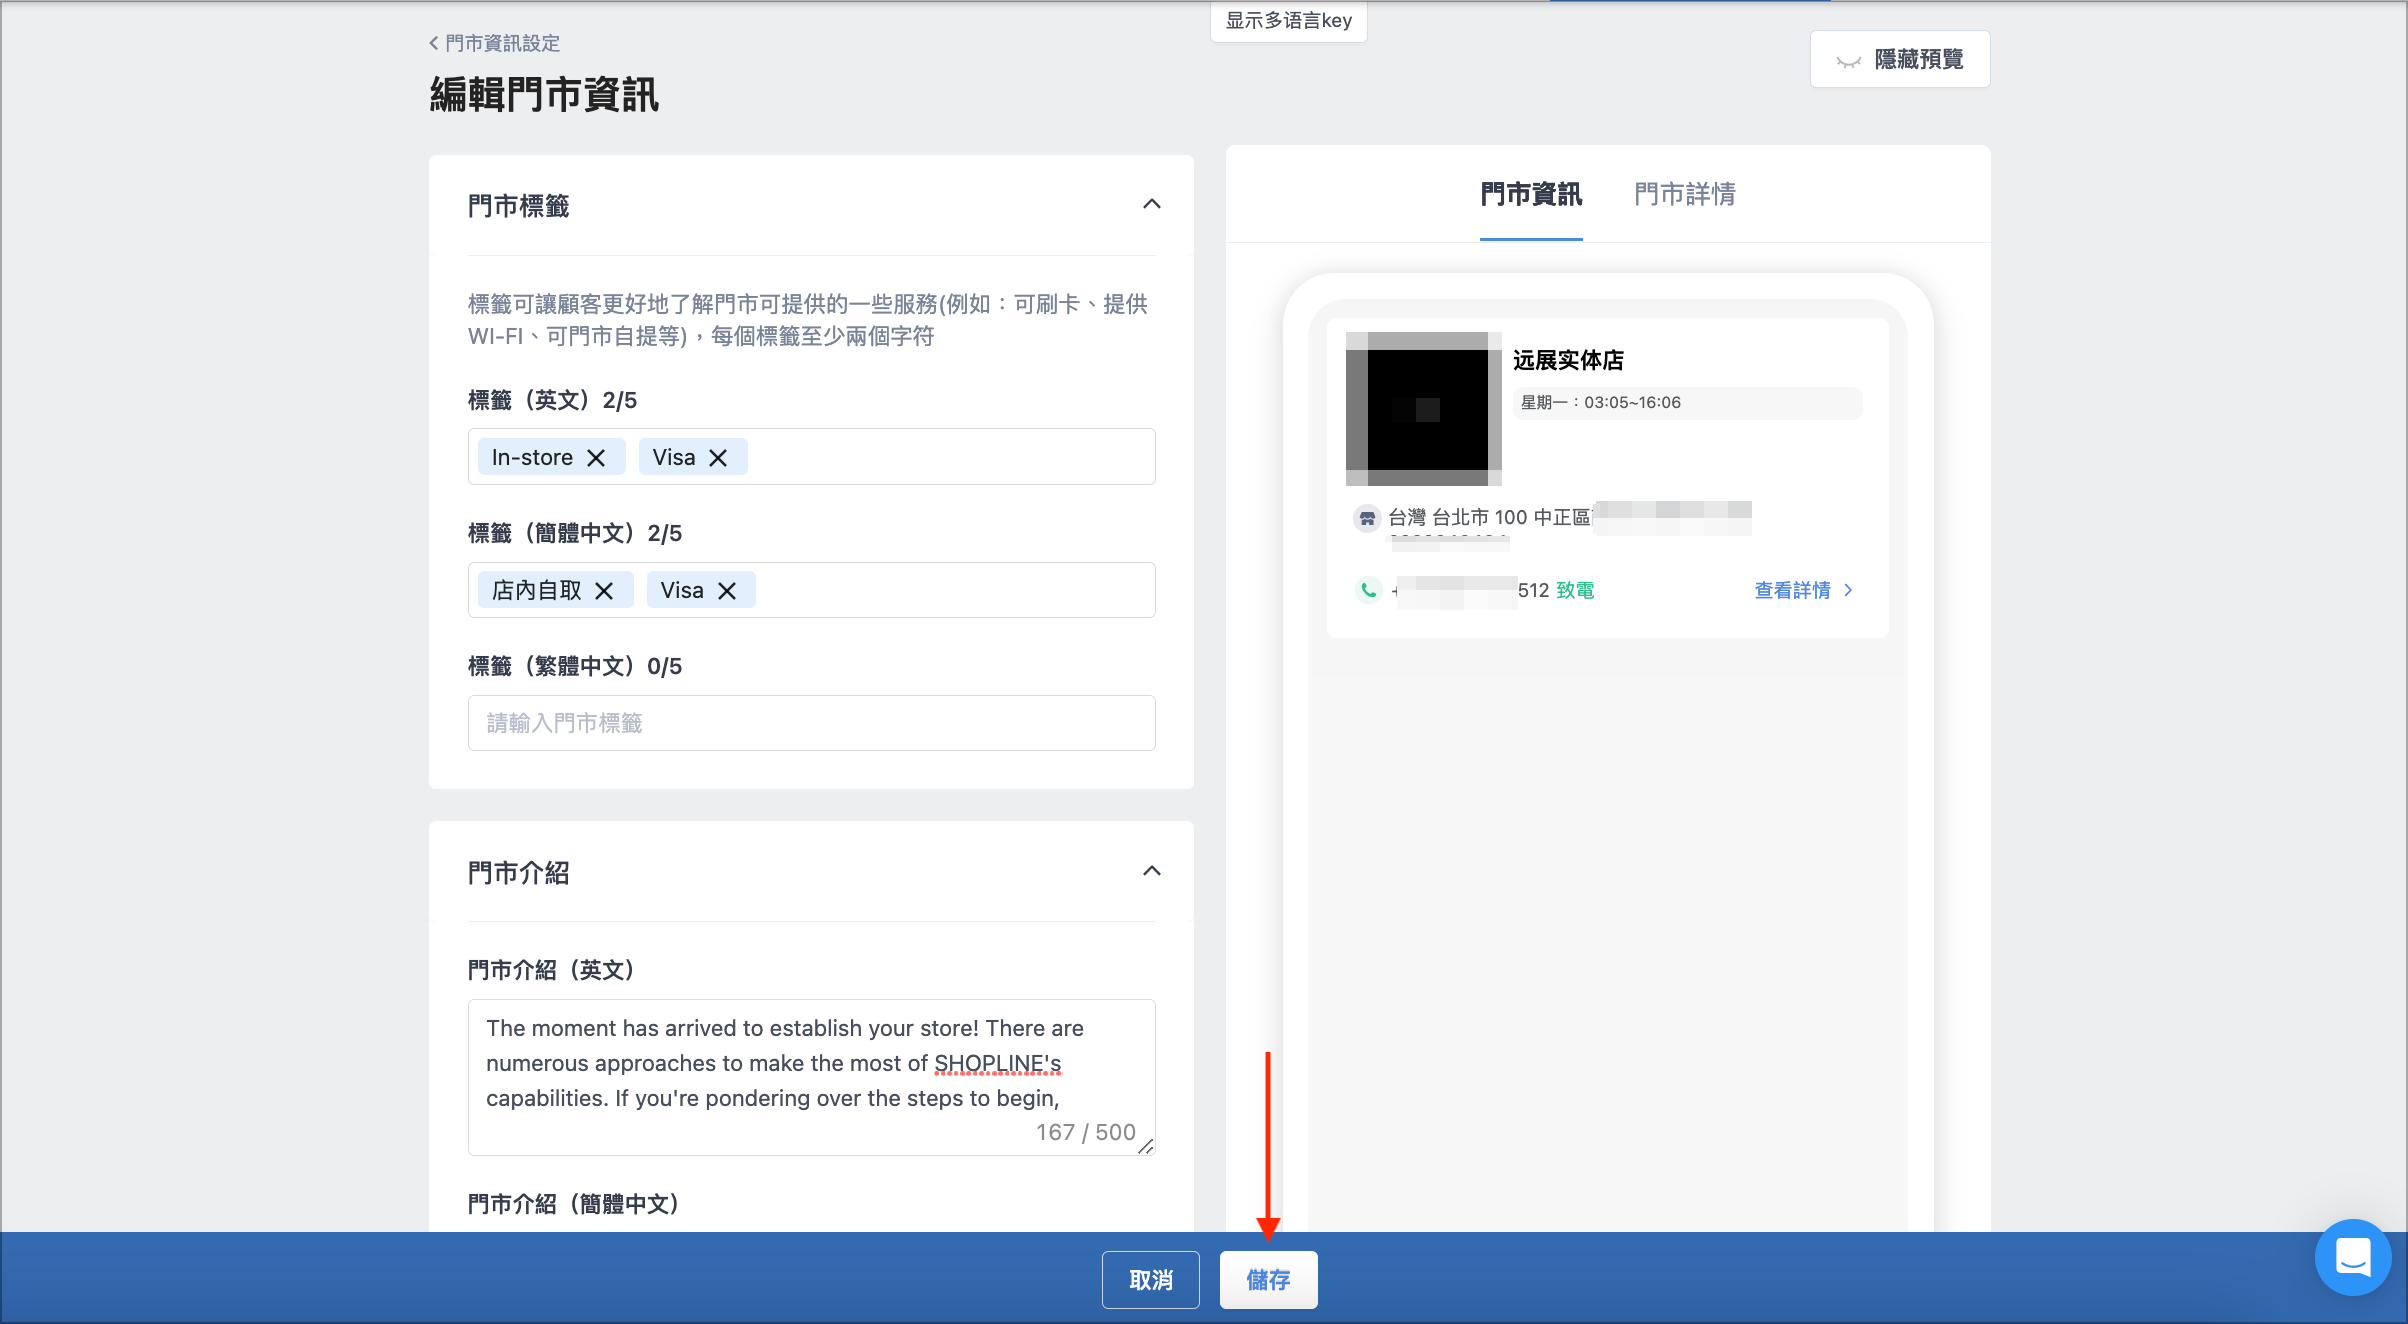Screen dimensions: 2408x1324
Task: Click the 標籤（繁體中文）0/5 label
Action: [575, 667]
